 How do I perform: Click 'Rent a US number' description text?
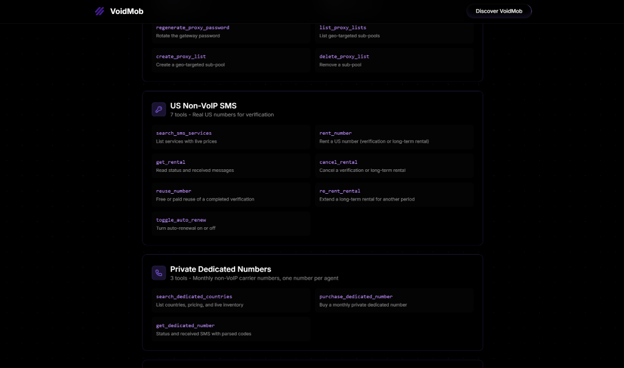click(374, 142)
